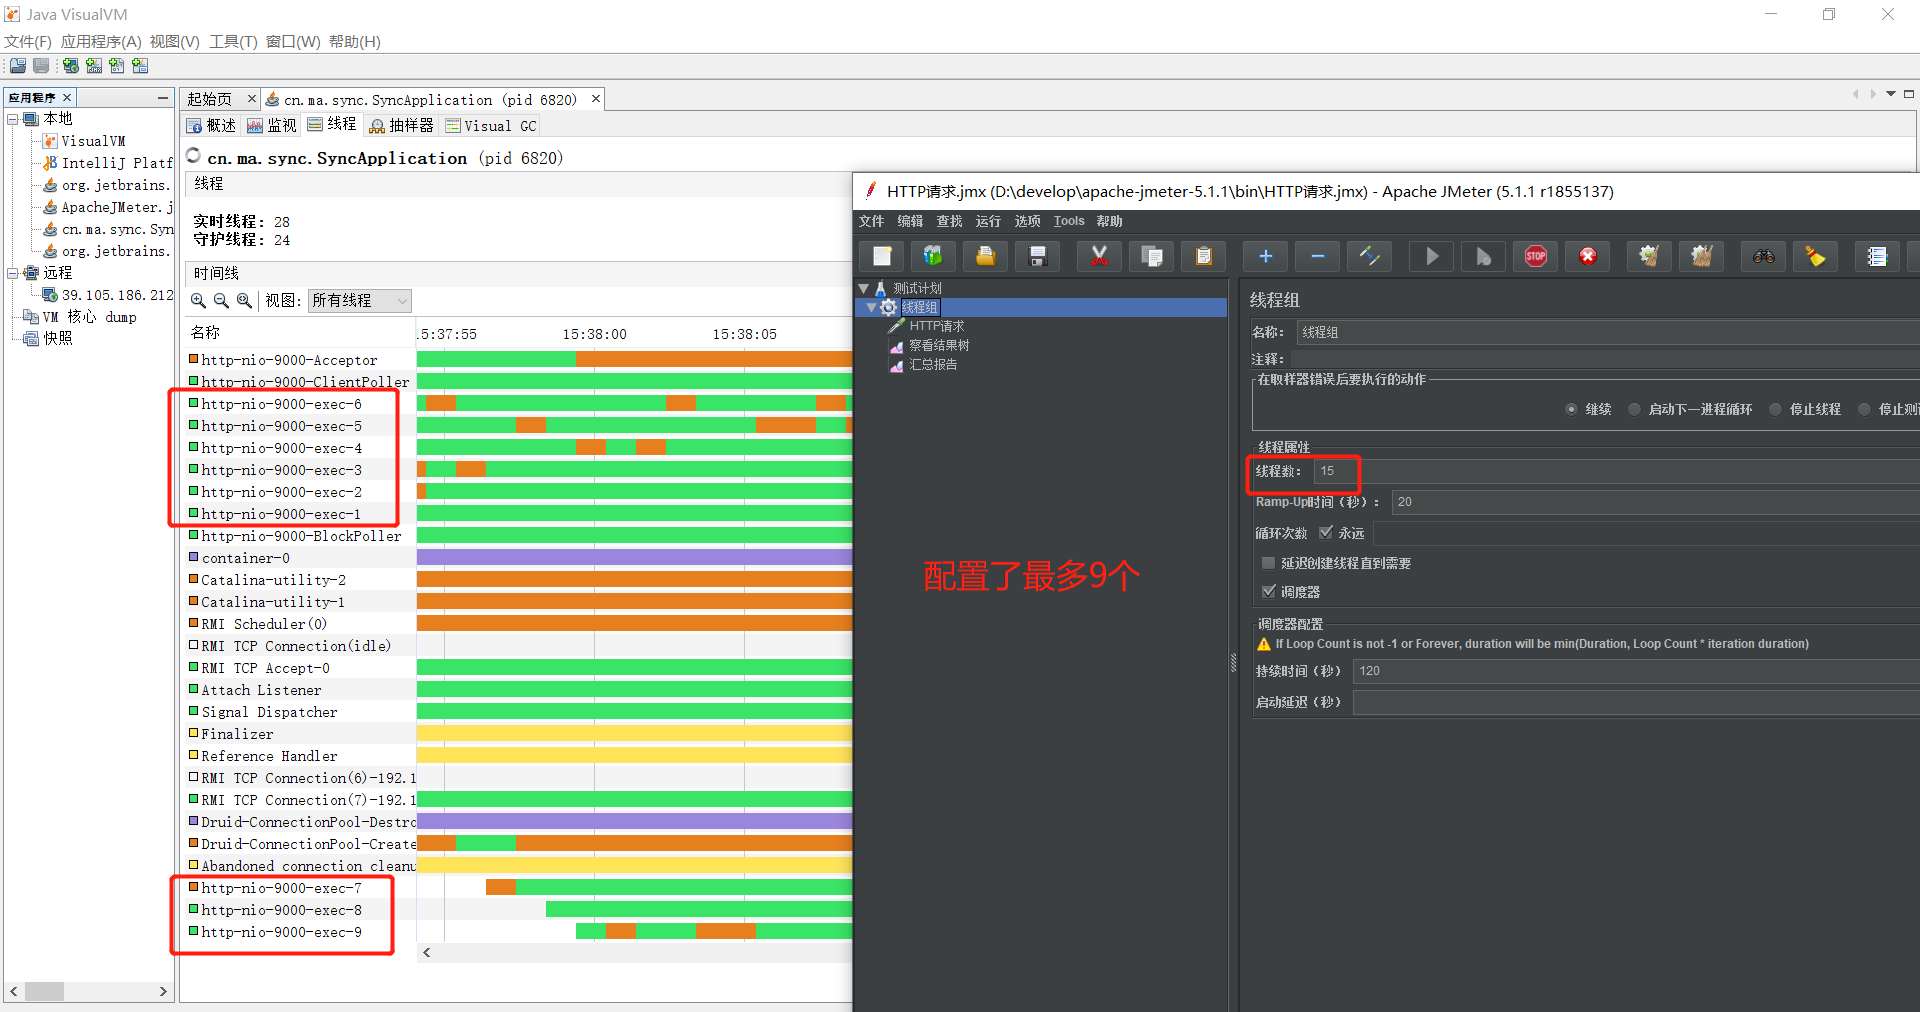The width and height of the screenshot is (1920, 1012).
Task: Open the 视图 所有线程 dropdown
Action: pos(360,301)
